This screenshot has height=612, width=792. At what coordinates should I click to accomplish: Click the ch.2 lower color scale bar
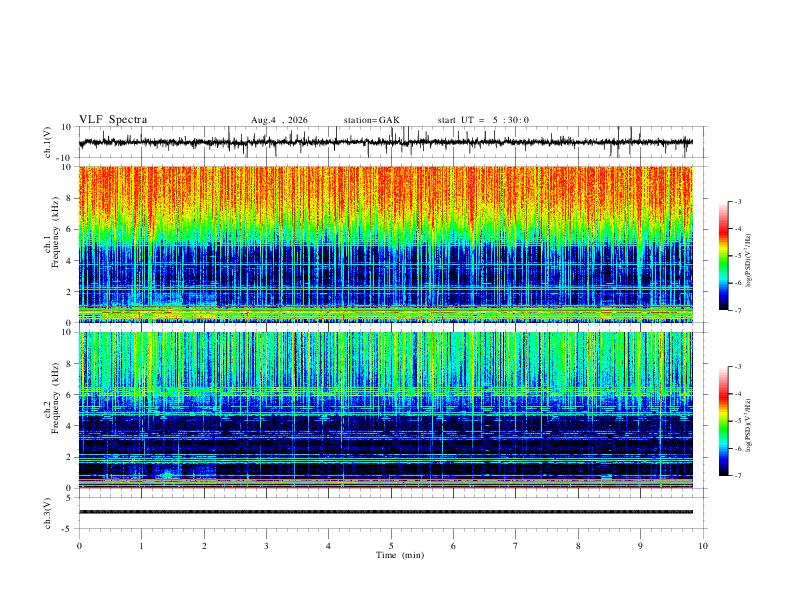723,421
